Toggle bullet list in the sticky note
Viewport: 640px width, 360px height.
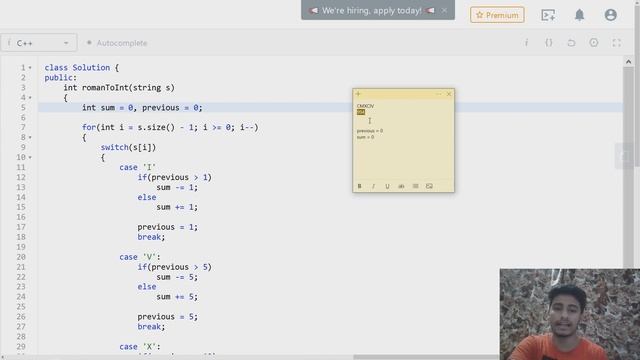(x=415, y=186)
